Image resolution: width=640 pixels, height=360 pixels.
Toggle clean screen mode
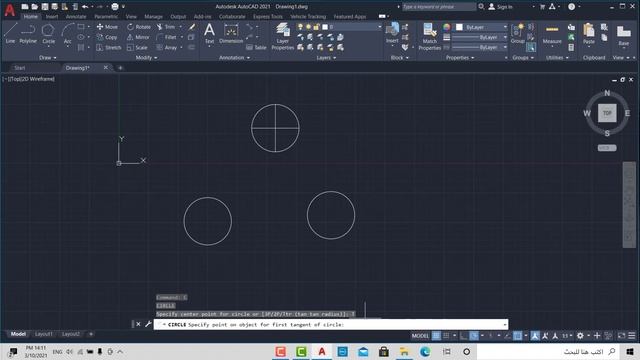pyautogui.click(x=621, y=336)
